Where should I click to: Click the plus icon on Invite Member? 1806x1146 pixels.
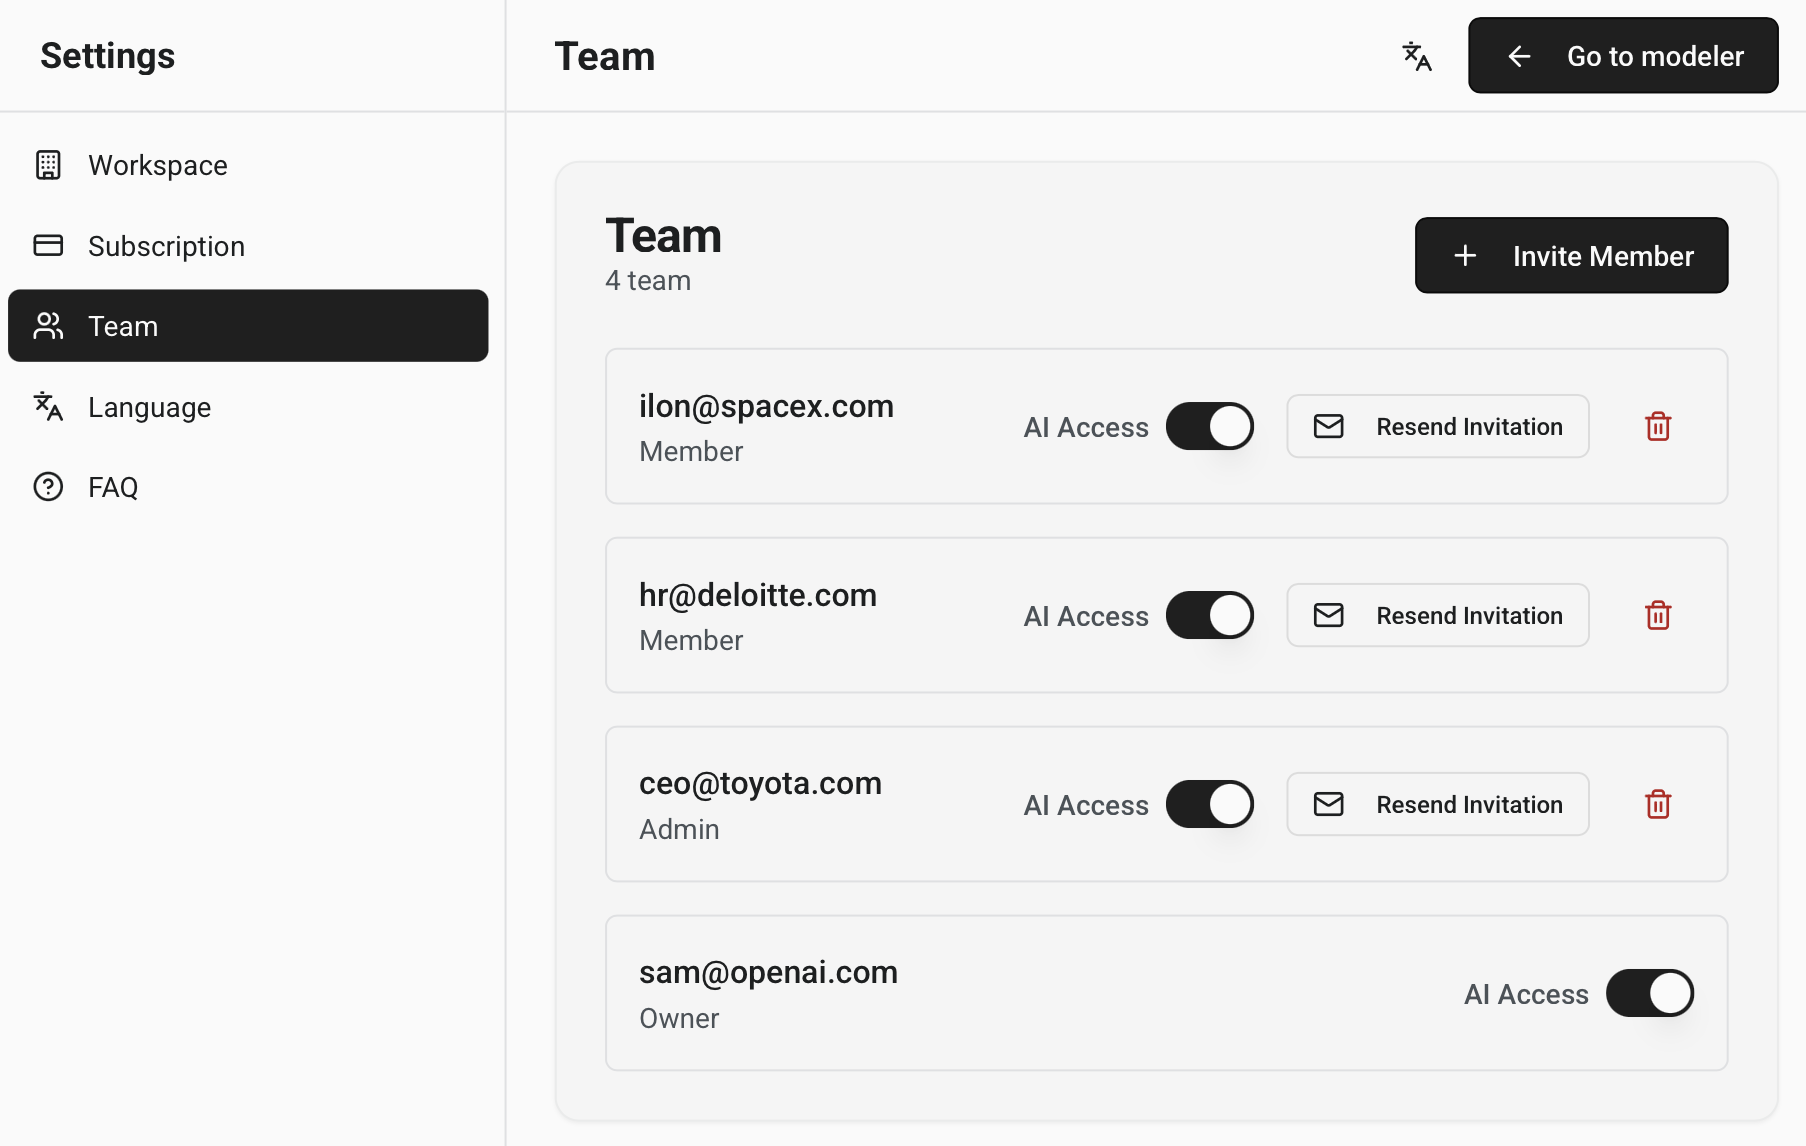click(x=1465, y=256)
